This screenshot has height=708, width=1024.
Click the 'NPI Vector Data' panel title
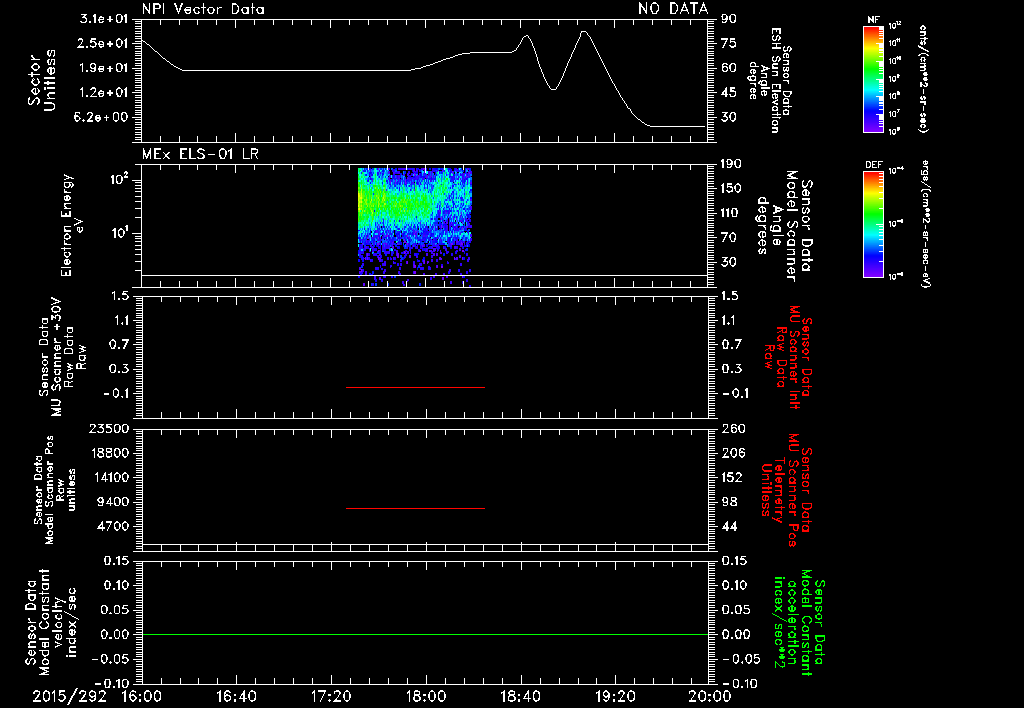(204, 8)
